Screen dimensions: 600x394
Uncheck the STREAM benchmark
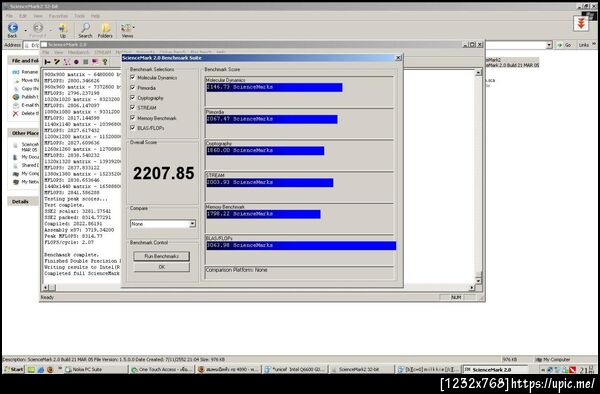point(133,107)
